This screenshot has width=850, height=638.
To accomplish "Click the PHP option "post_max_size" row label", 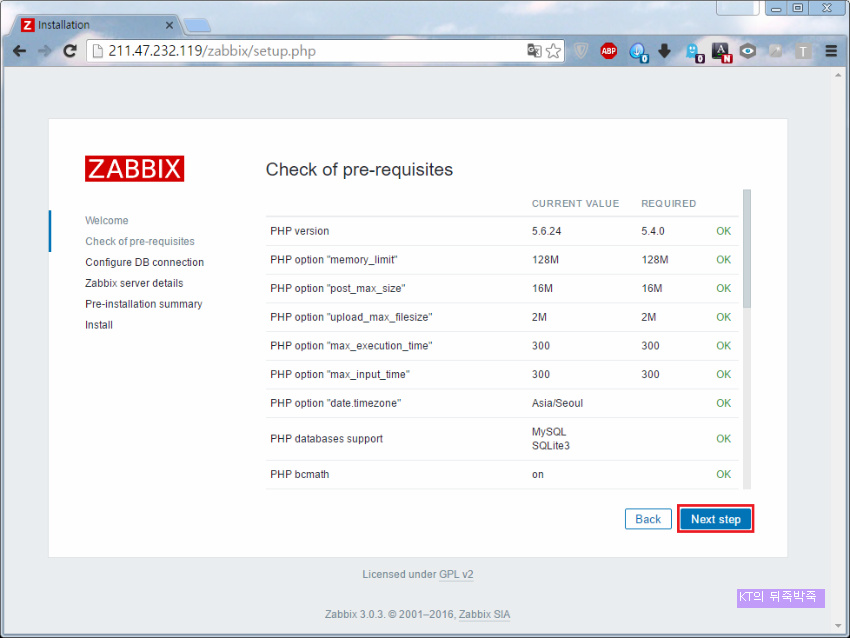I will click(x=338, y=289).
